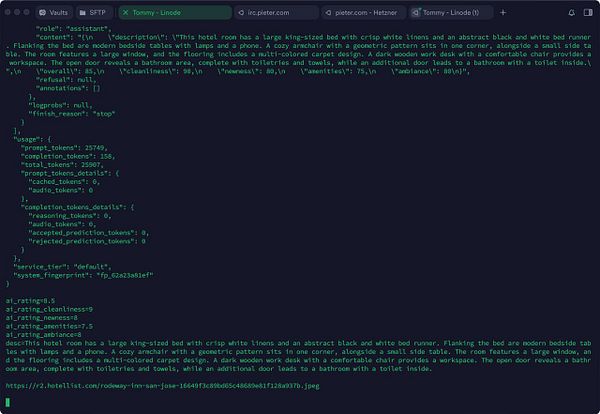This screenshot has height=414, width=600.
Task: Click the "logprobs": null line
Action: (60, 105)
